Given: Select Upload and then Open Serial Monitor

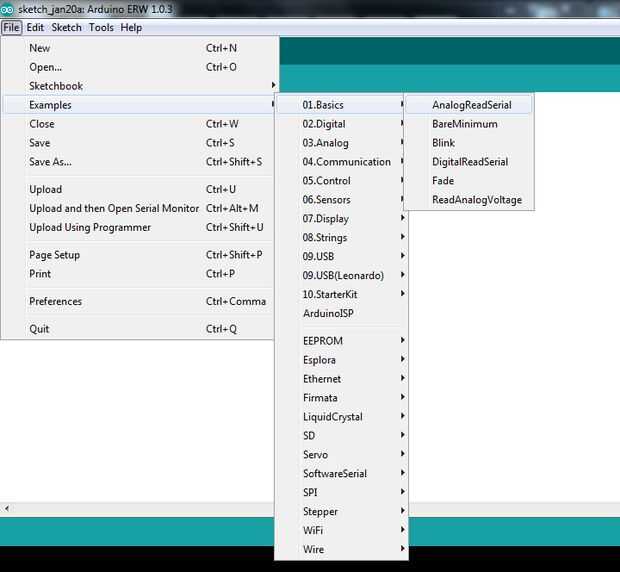Looking at the screenshot, I should coord(139,209).
